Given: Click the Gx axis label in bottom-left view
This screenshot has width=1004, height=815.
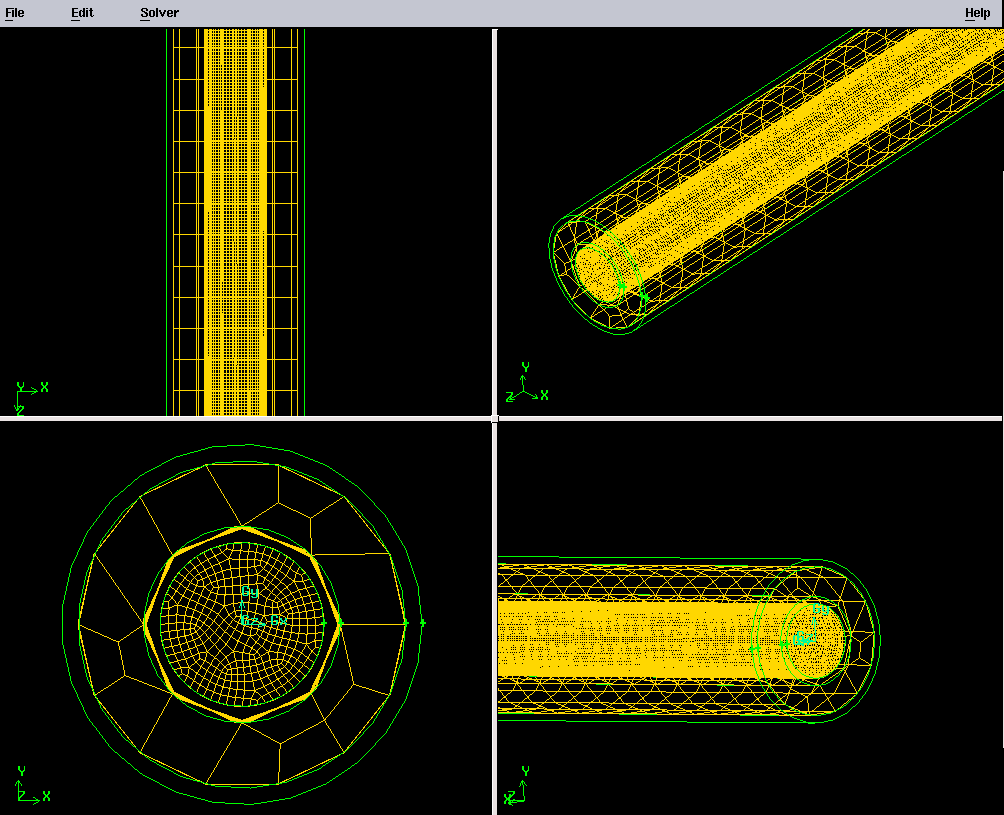Looking at the screenshot, I should coord(278,622).
